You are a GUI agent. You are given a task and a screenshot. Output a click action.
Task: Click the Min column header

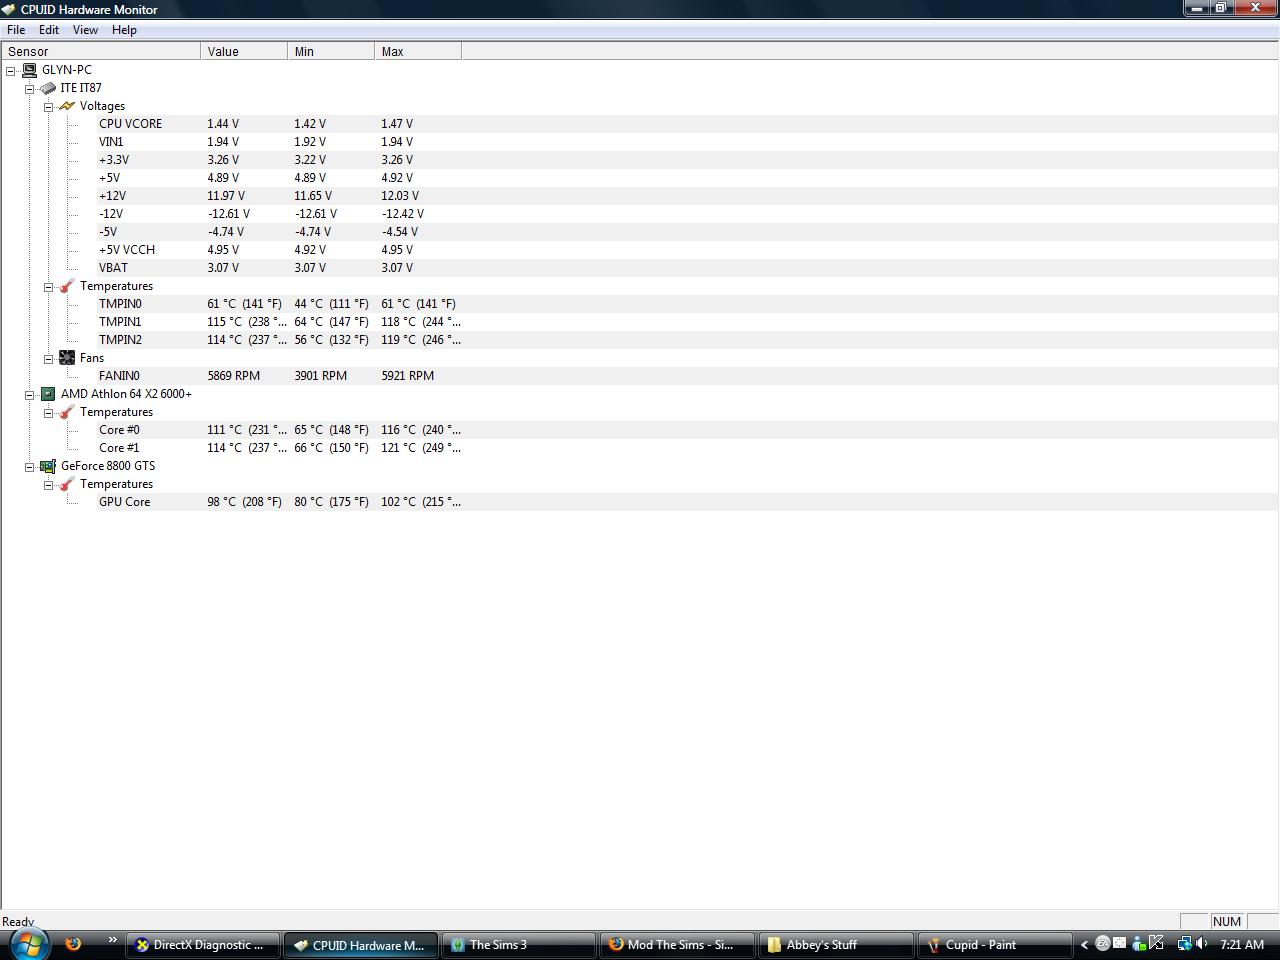pyautogui.click(x=331, y=51)
